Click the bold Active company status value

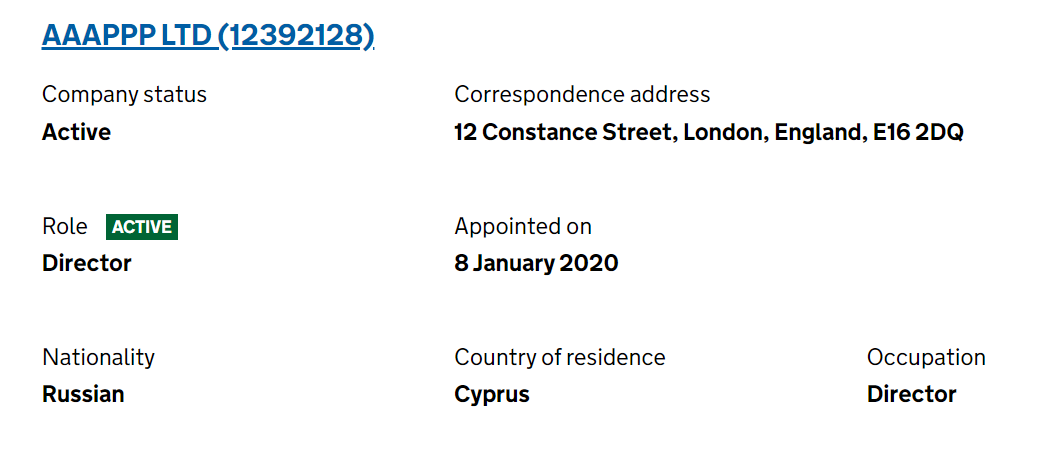[x=76, y=132]
